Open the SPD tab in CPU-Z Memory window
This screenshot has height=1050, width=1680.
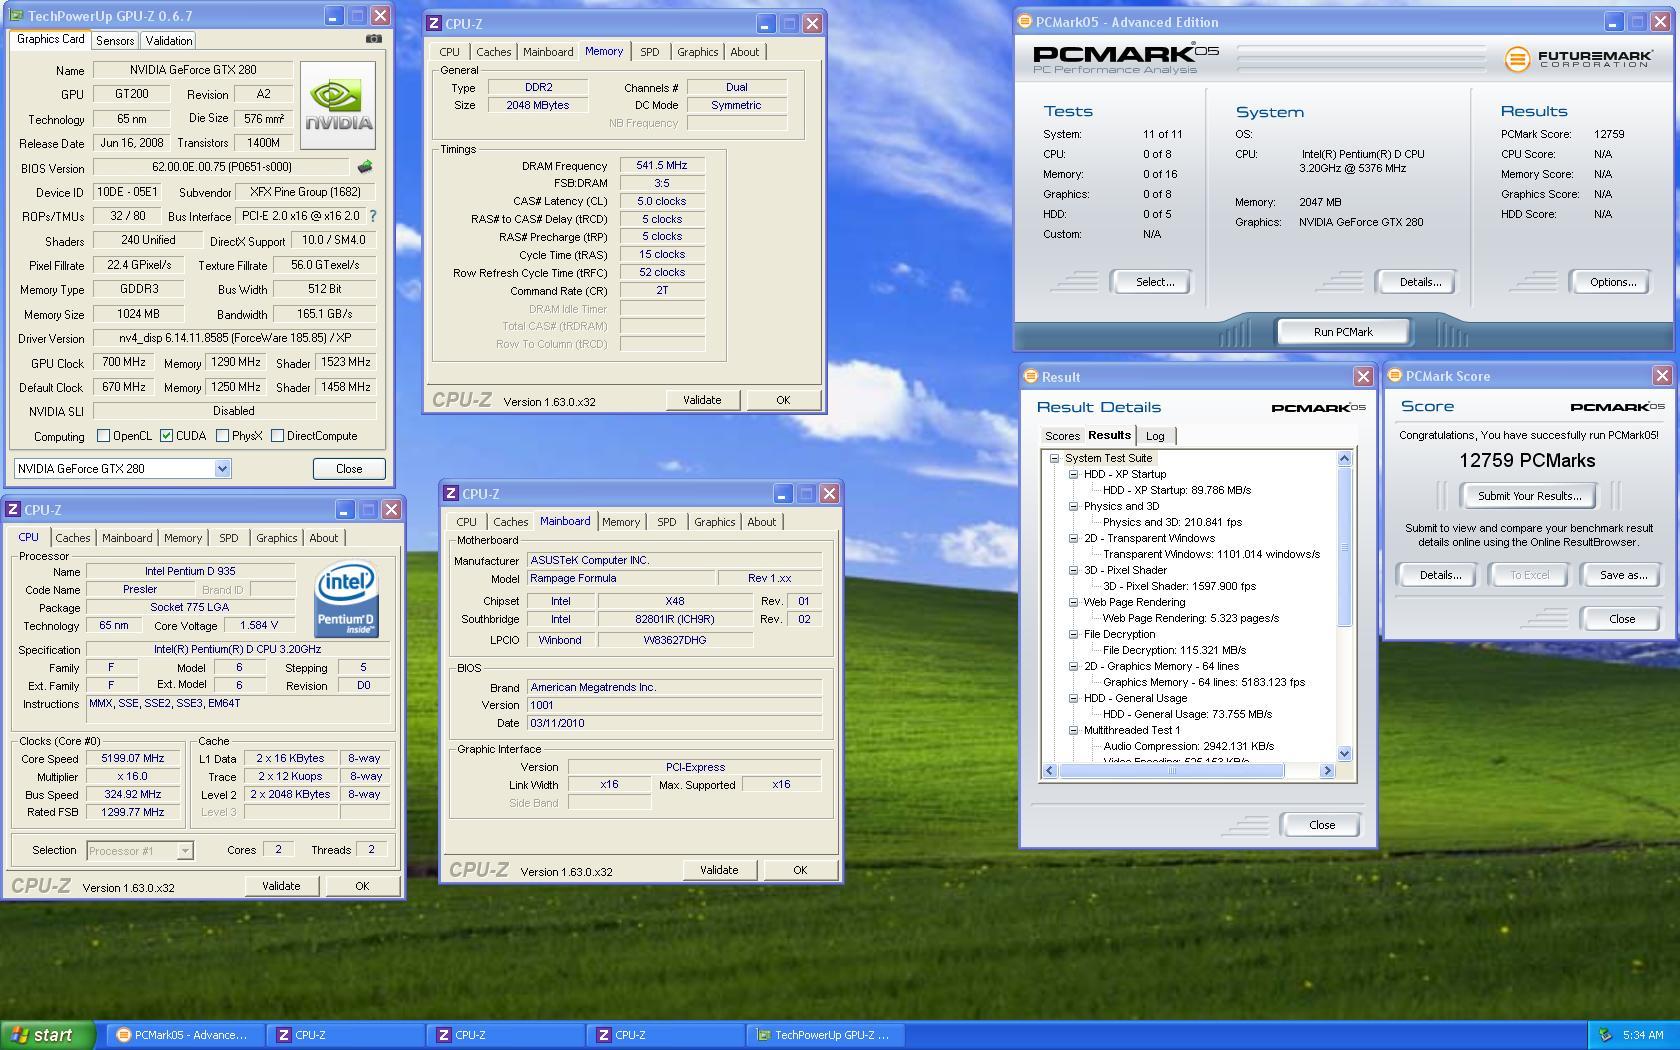[650, 52]
